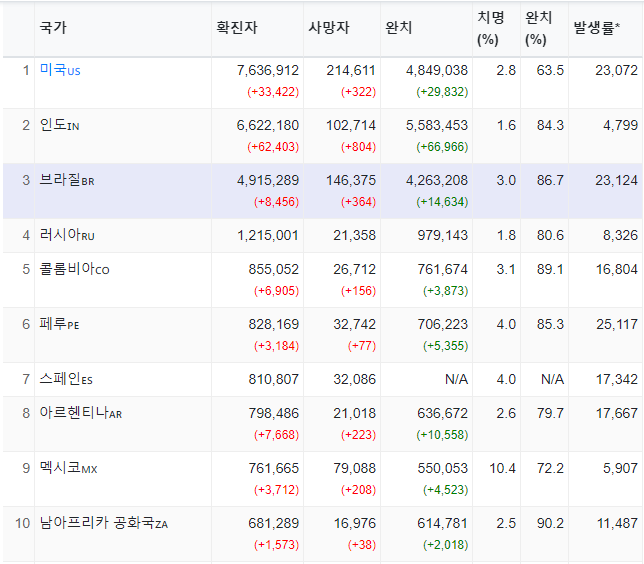
Task: Open the 미국 US country link
Action: point(60,70)
